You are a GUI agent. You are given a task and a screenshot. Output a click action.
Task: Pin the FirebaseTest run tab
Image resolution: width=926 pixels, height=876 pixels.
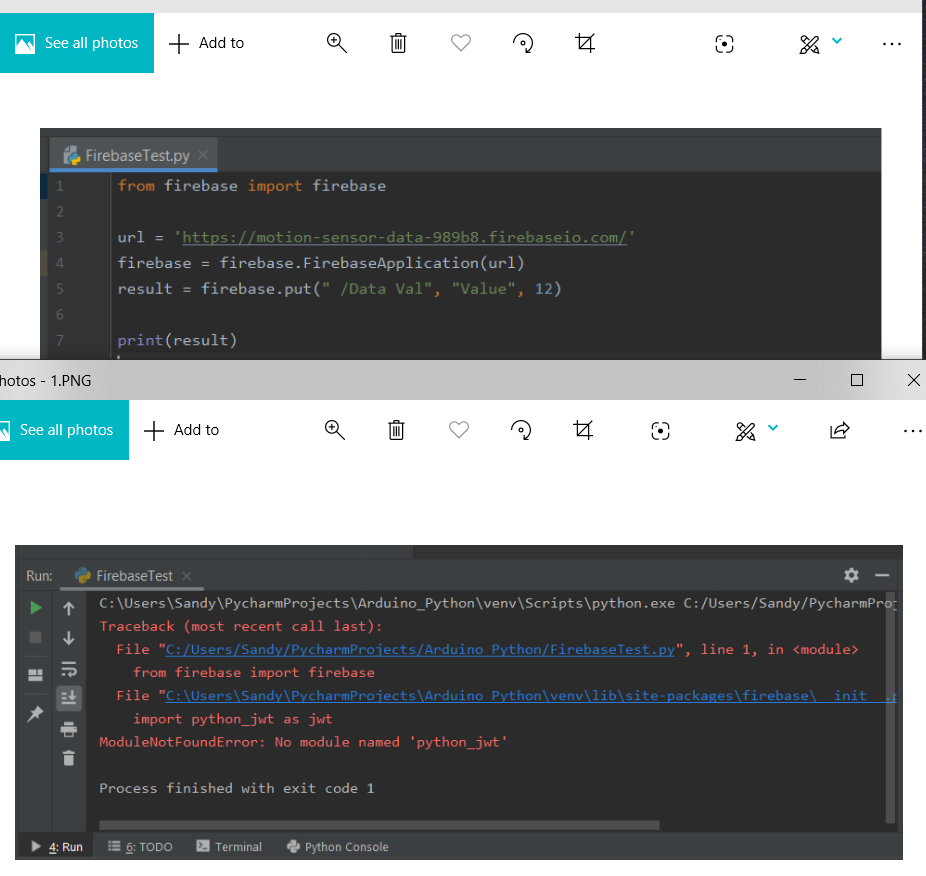coord(35,712)
